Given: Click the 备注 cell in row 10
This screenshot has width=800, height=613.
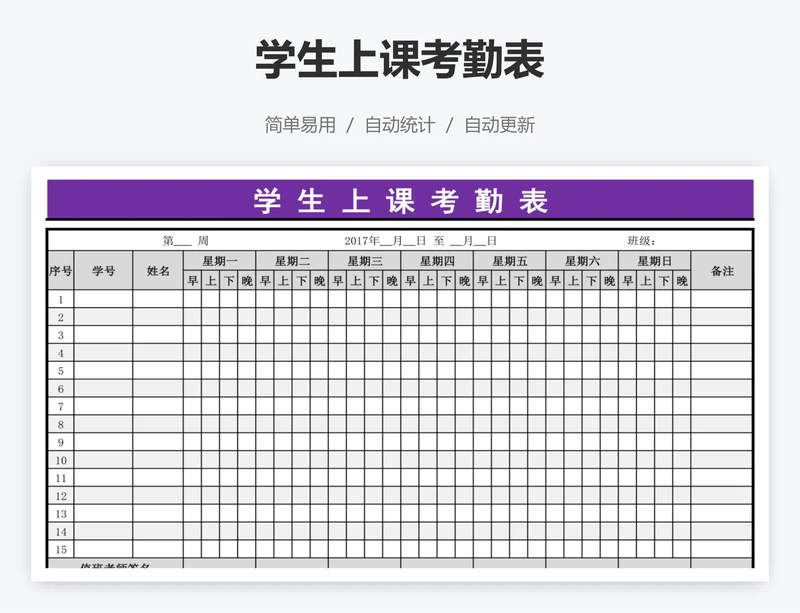Looking at the screenshot, I should coord(722,460).
